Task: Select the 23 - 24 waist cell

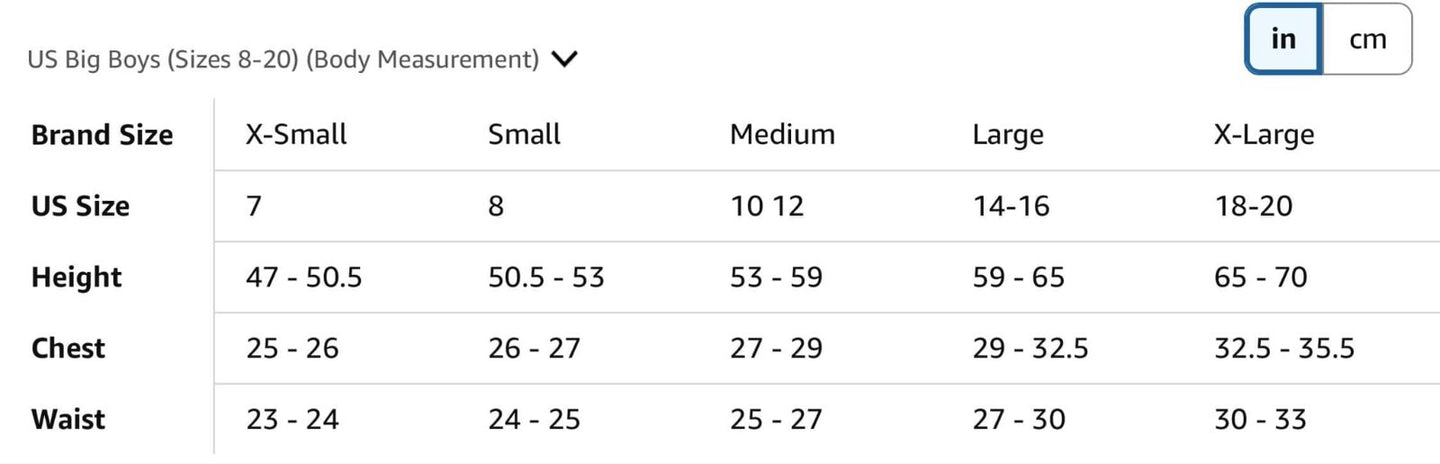Action: (292, 419)
